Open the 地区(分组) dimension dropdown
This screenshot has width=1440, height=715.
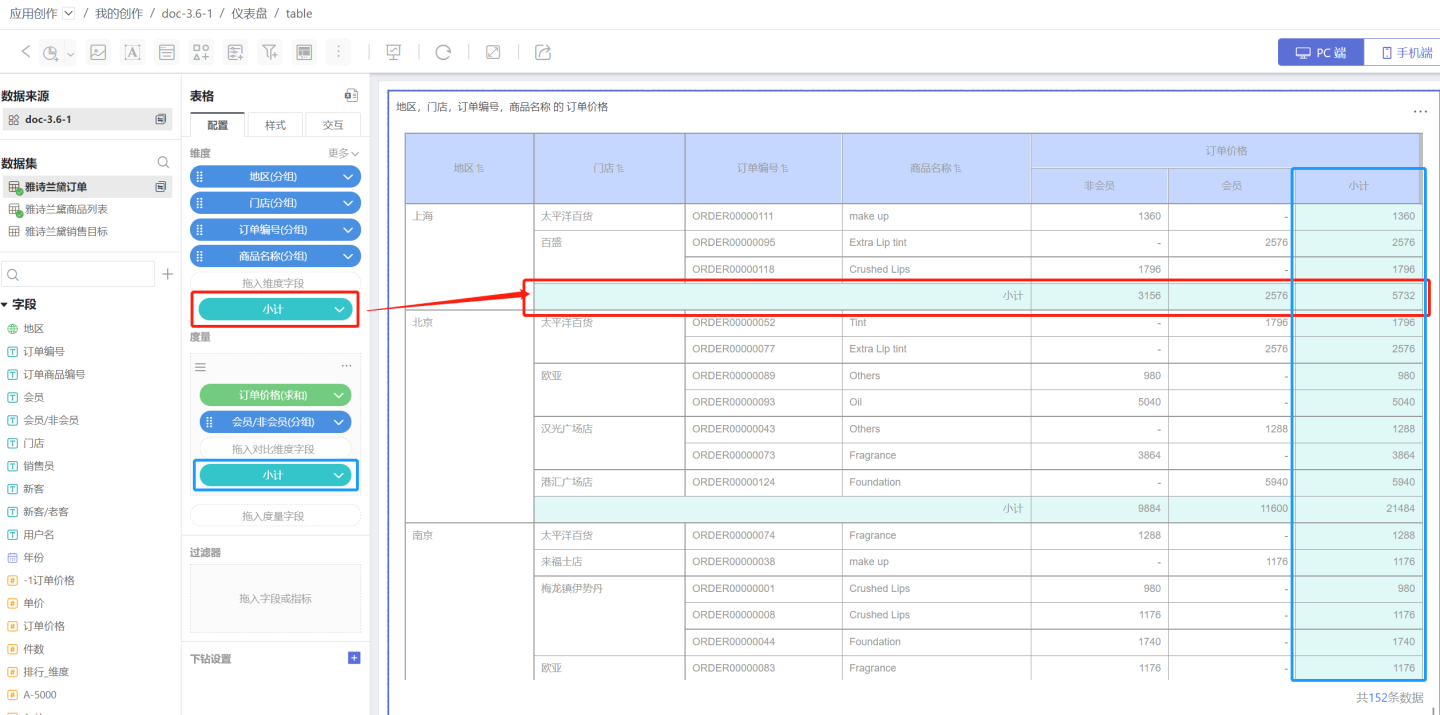click(x=348, y=177)
